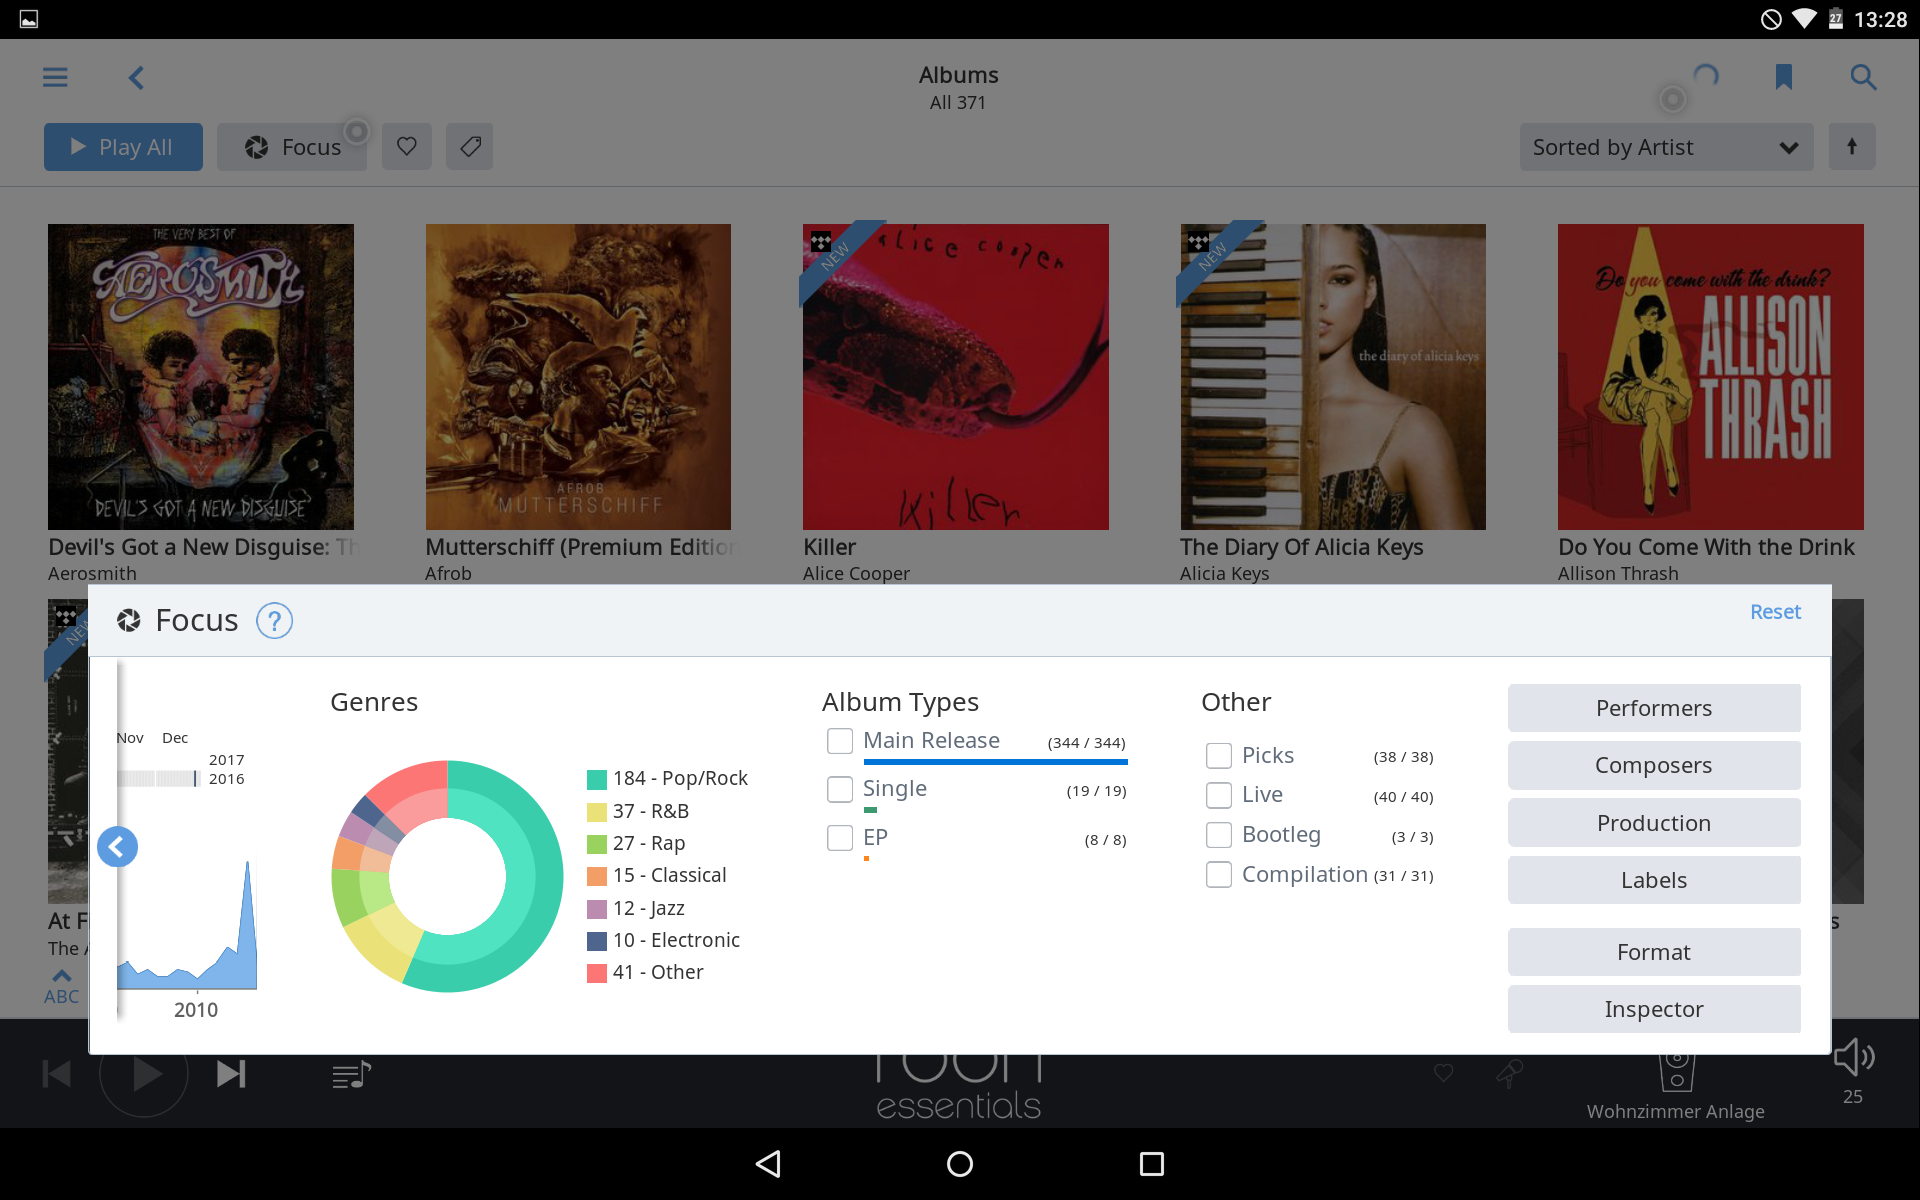Enable the Picks filter checkbox
Image resolution: width=1920 pixels, height=1200 pixels.
tap(1219, 756)
